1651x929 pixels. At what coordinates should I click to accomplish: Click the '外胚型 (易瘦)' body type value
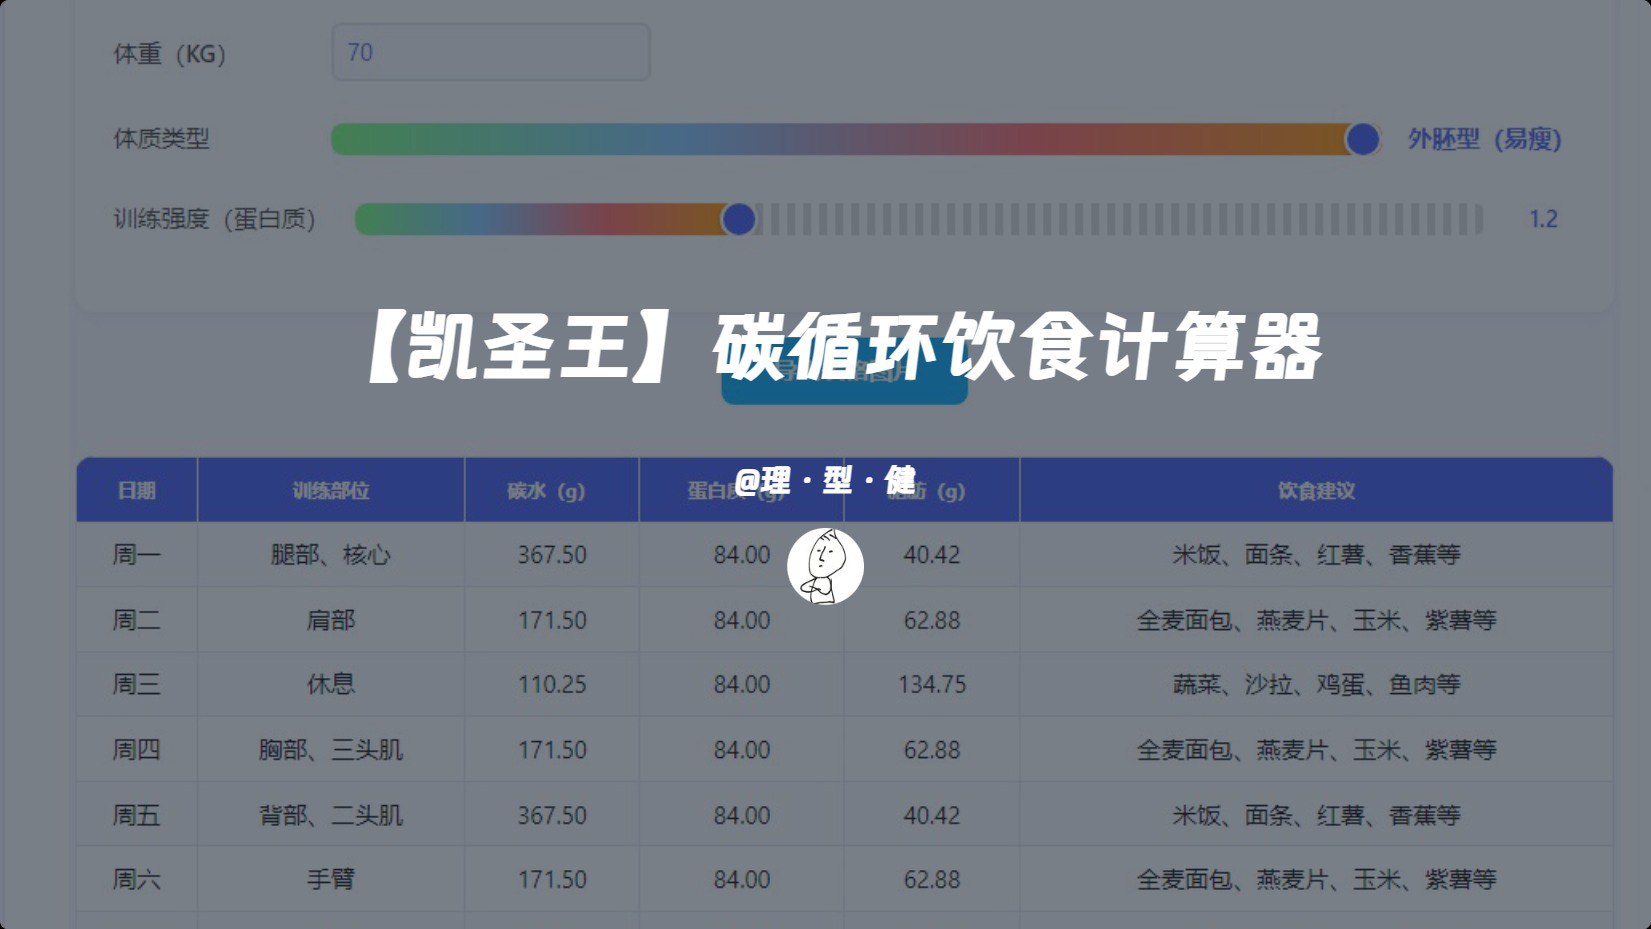1484,139
